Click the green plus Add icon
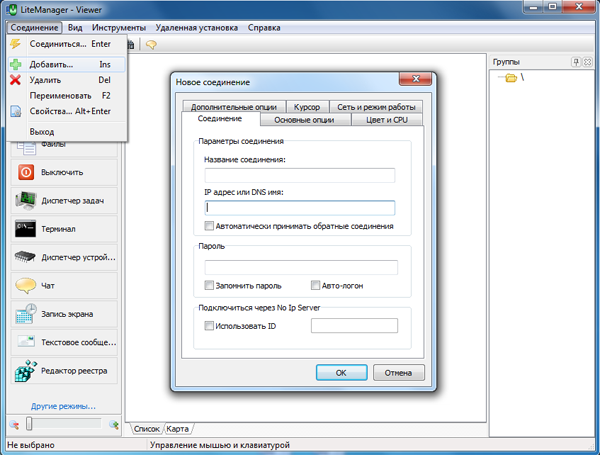Screen dimensions: 600x455 click(16, 64)
